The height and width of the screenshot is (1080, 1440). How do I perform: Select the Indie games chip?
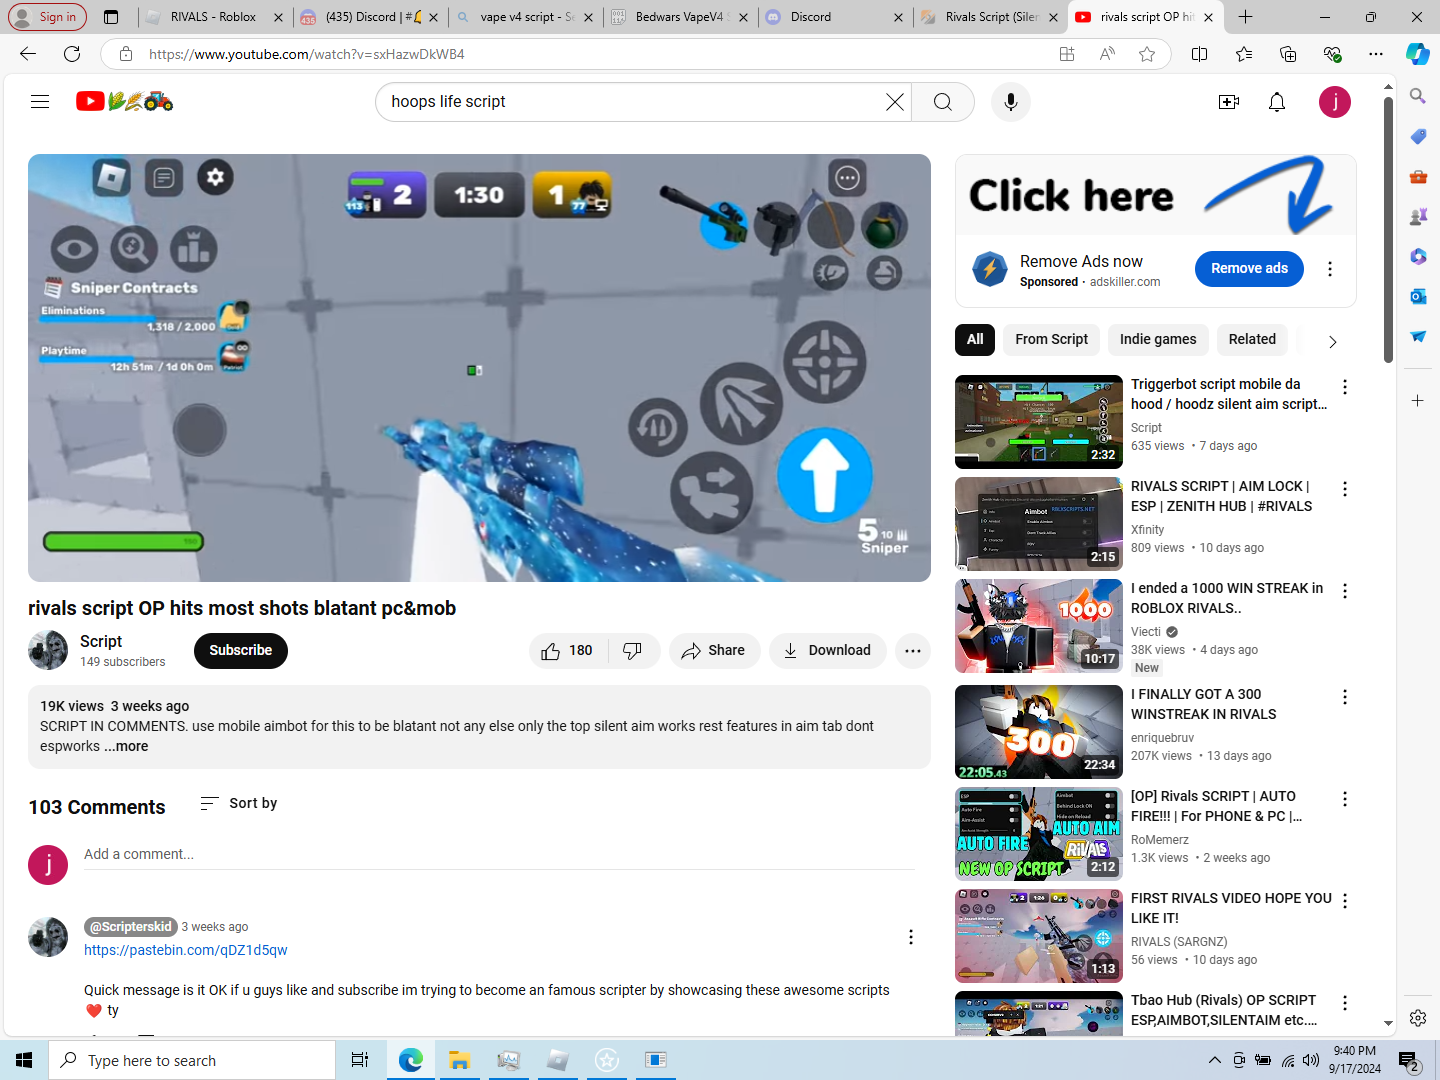1158,340
